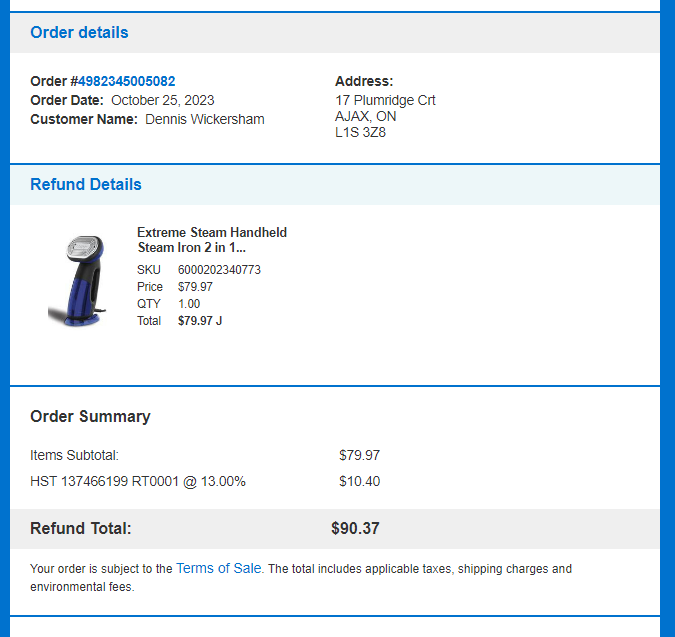
Task: Click the bold item Total $79.97 J
Action: 200,321
